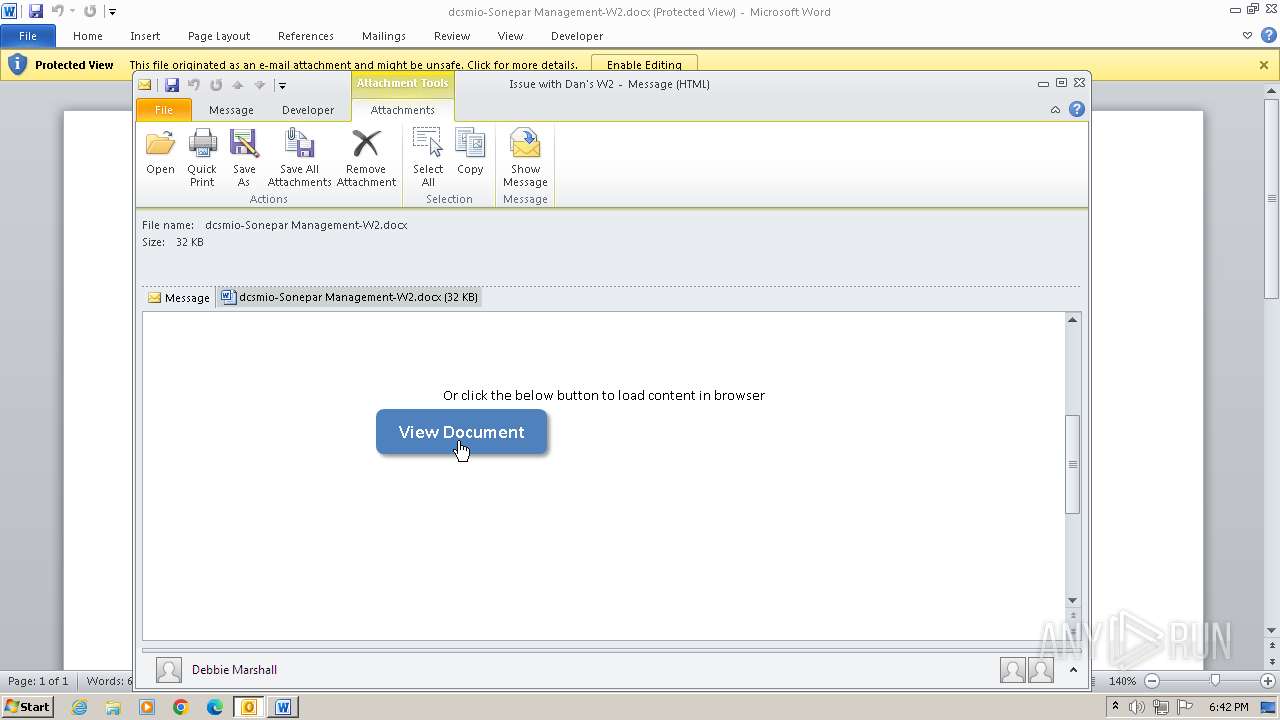1280x720 pixels.
Task: Close the Protected View message bar
Action: click(x=1264, y=65)
